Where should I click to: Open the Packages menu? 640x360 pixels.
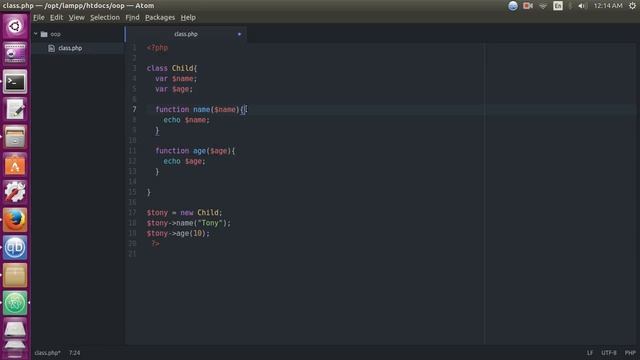(x=160, y=18)
